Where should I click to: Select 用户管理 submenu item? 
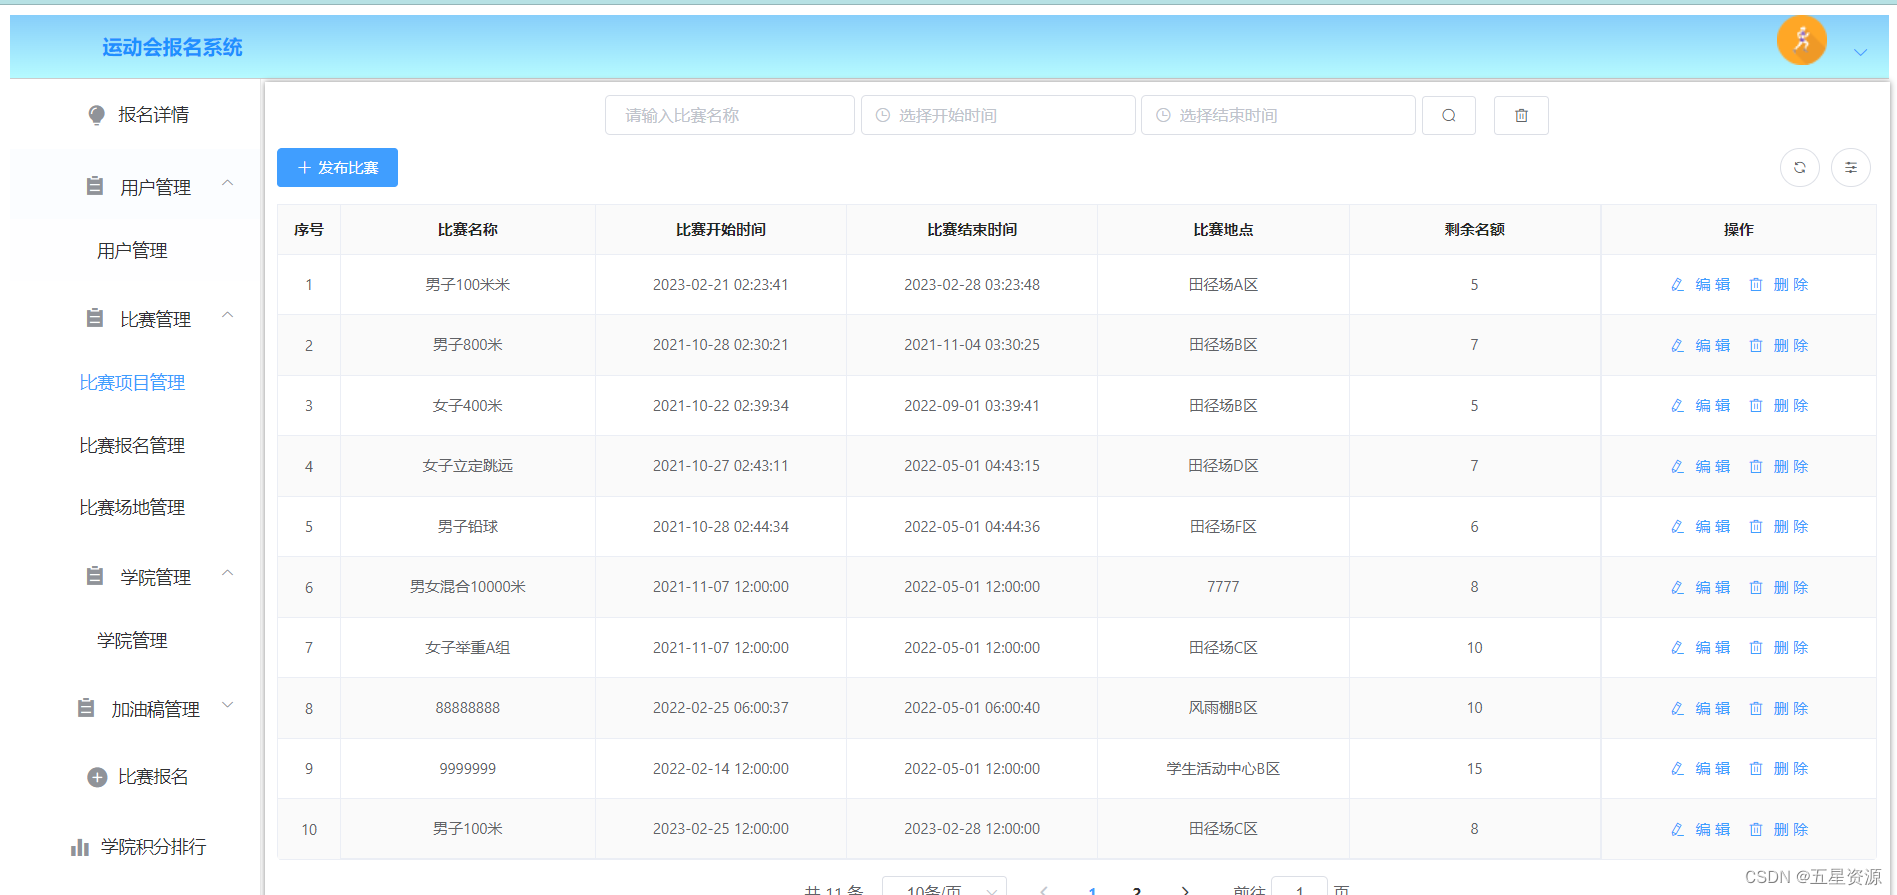click(x=132, y=251)
